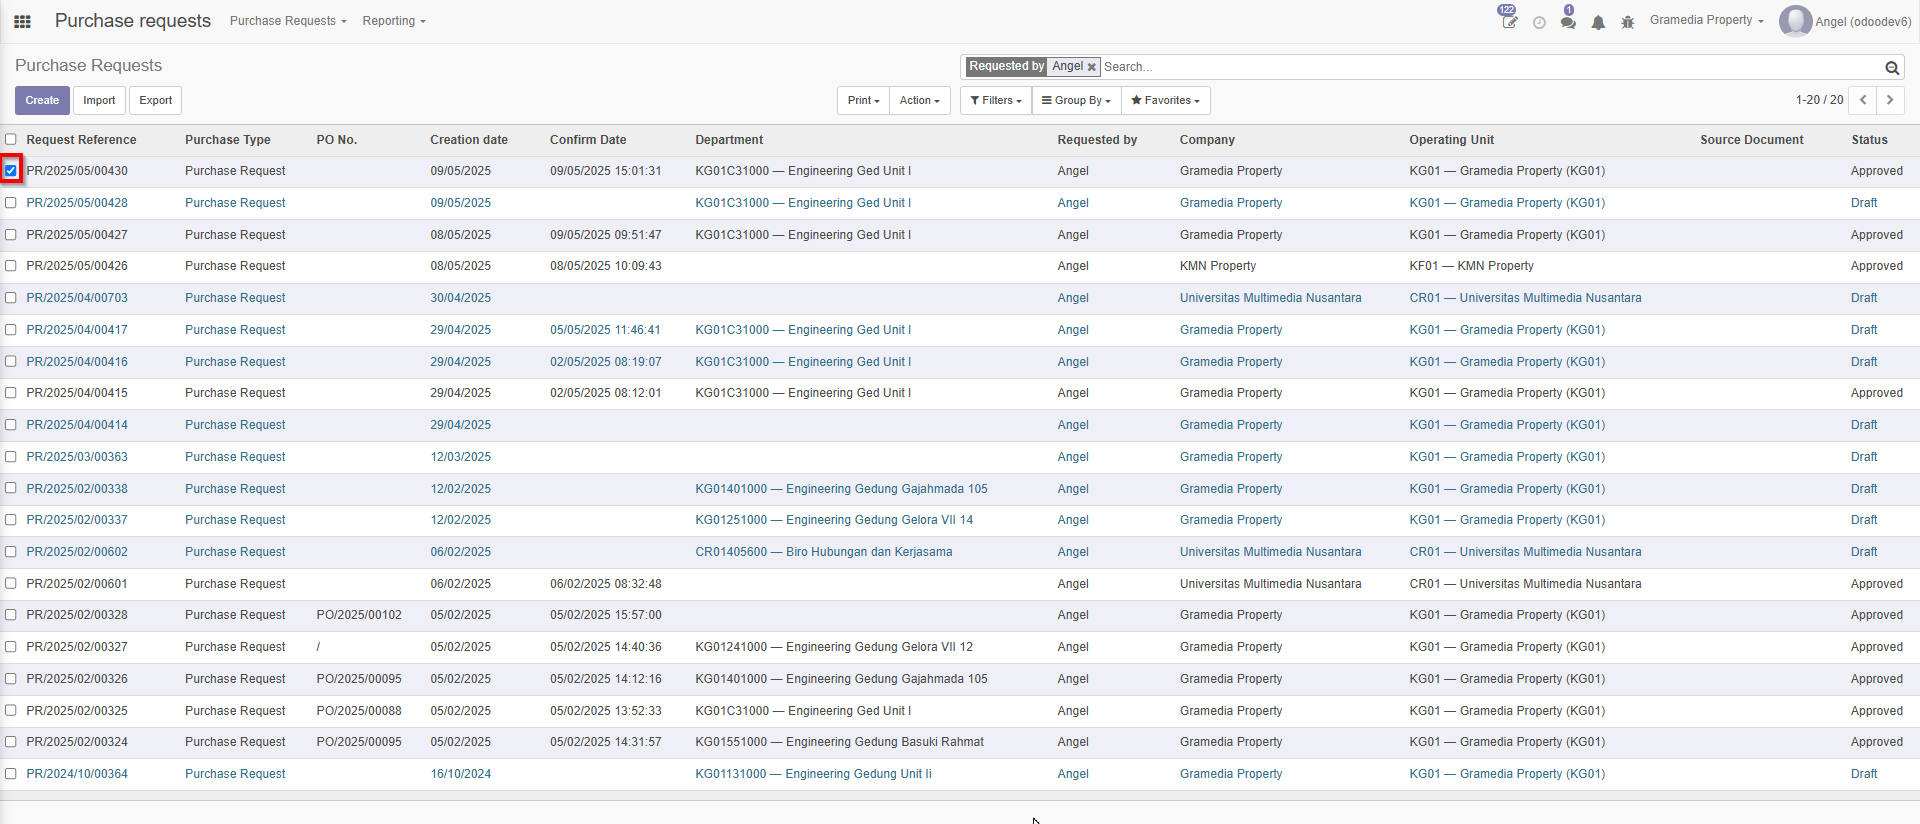Expand the Group By dropdown
The height and width of the screenshot is (824, 1920).
pyautogui.click(x=1076, y=100)
